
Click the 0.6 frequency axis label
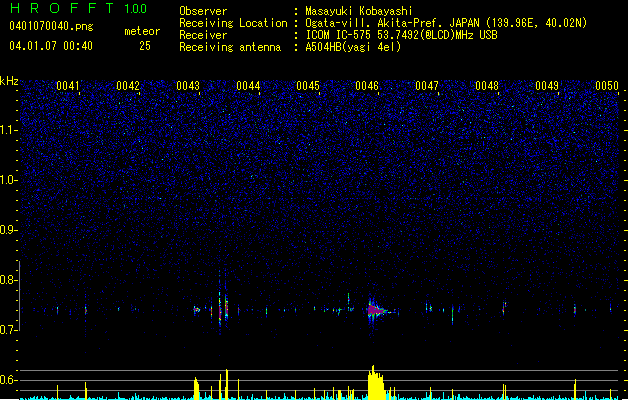coord(8,380)
